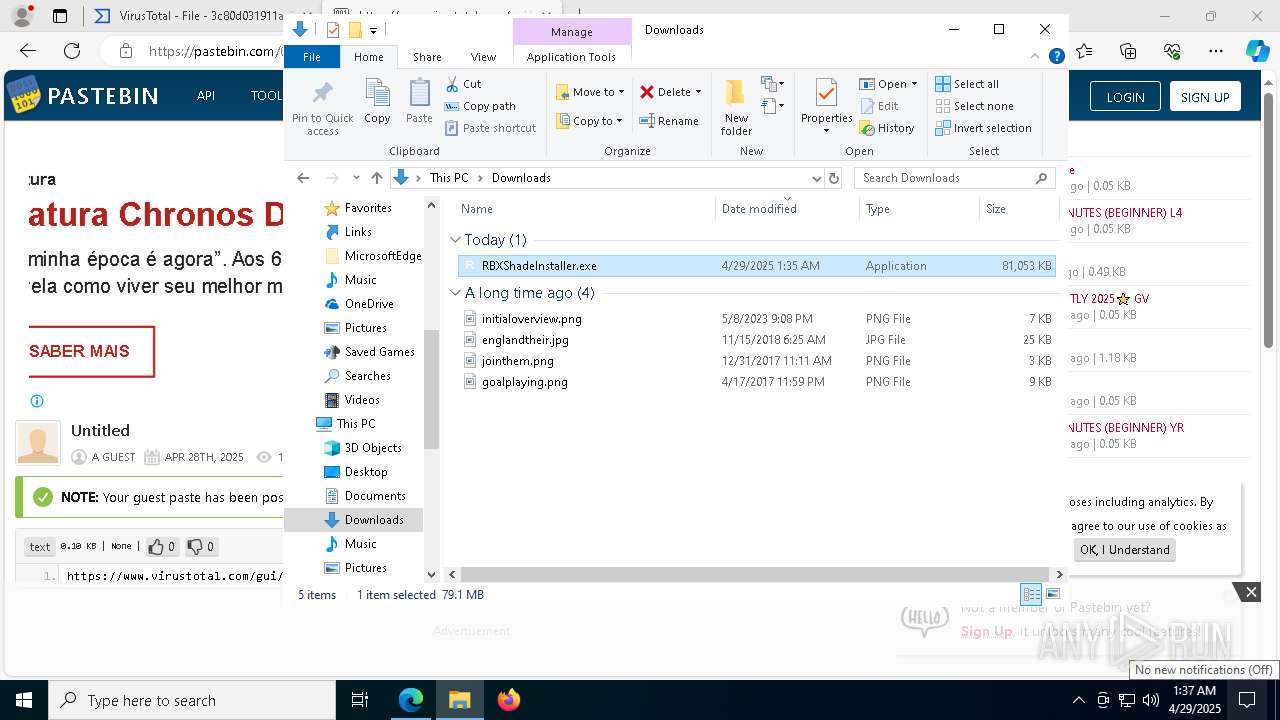Switch to Large icons view in status bar
This screenshot has width=1280, height=720.
(1052, 594)
